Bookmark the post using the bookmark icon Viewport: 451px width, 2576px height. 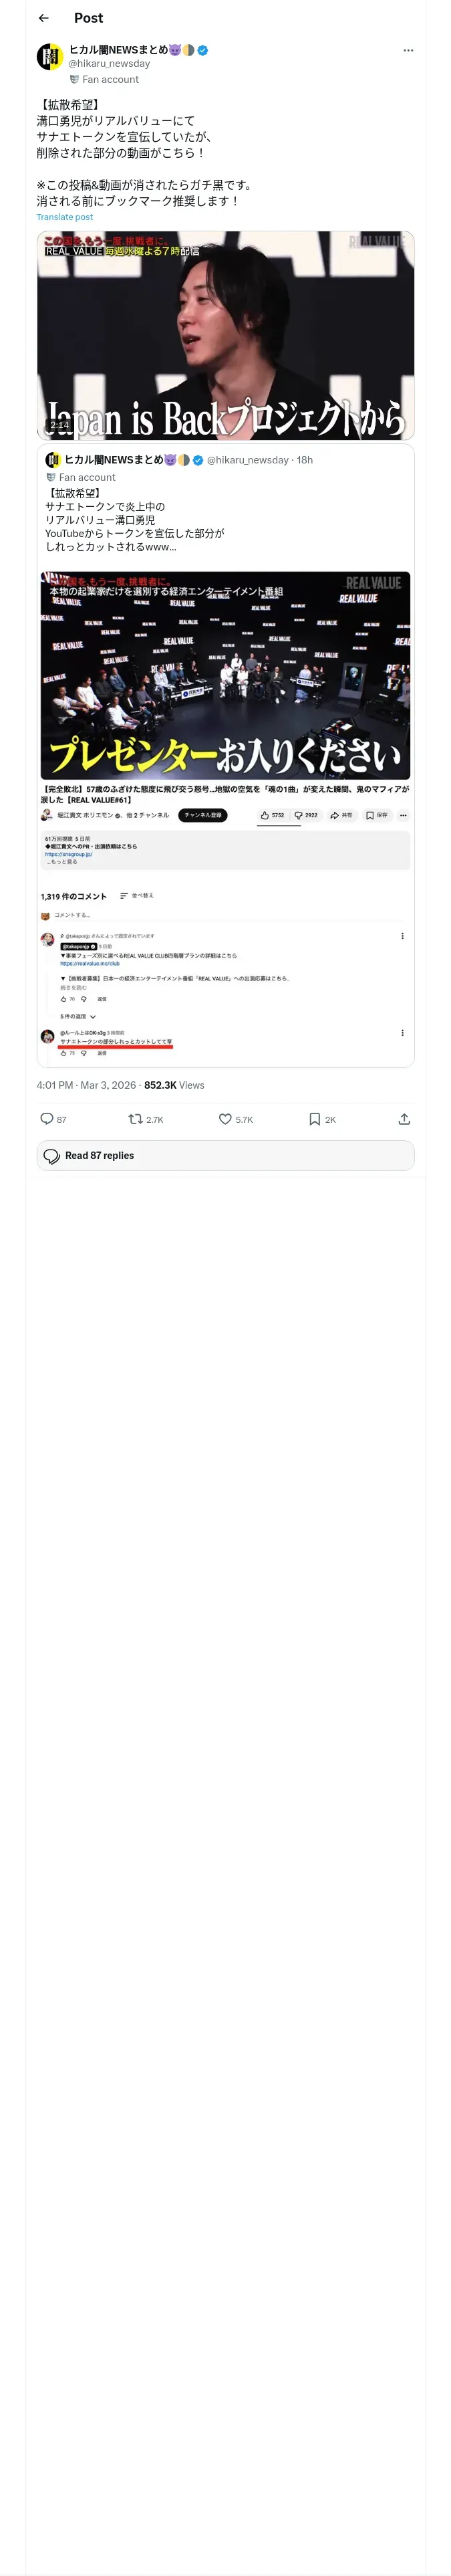(314, 1119)
